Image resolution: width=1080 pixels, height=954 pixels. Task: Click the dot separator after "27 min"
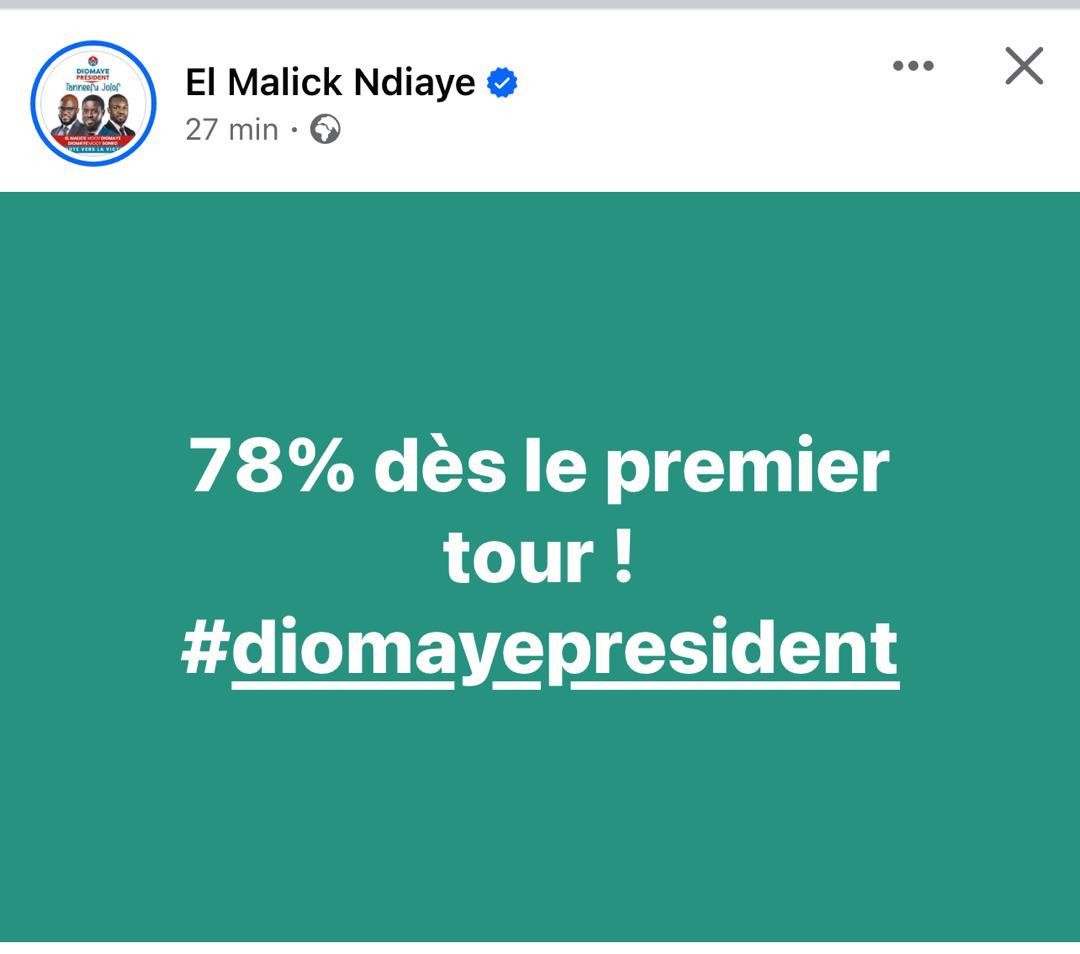pos(295,130)
